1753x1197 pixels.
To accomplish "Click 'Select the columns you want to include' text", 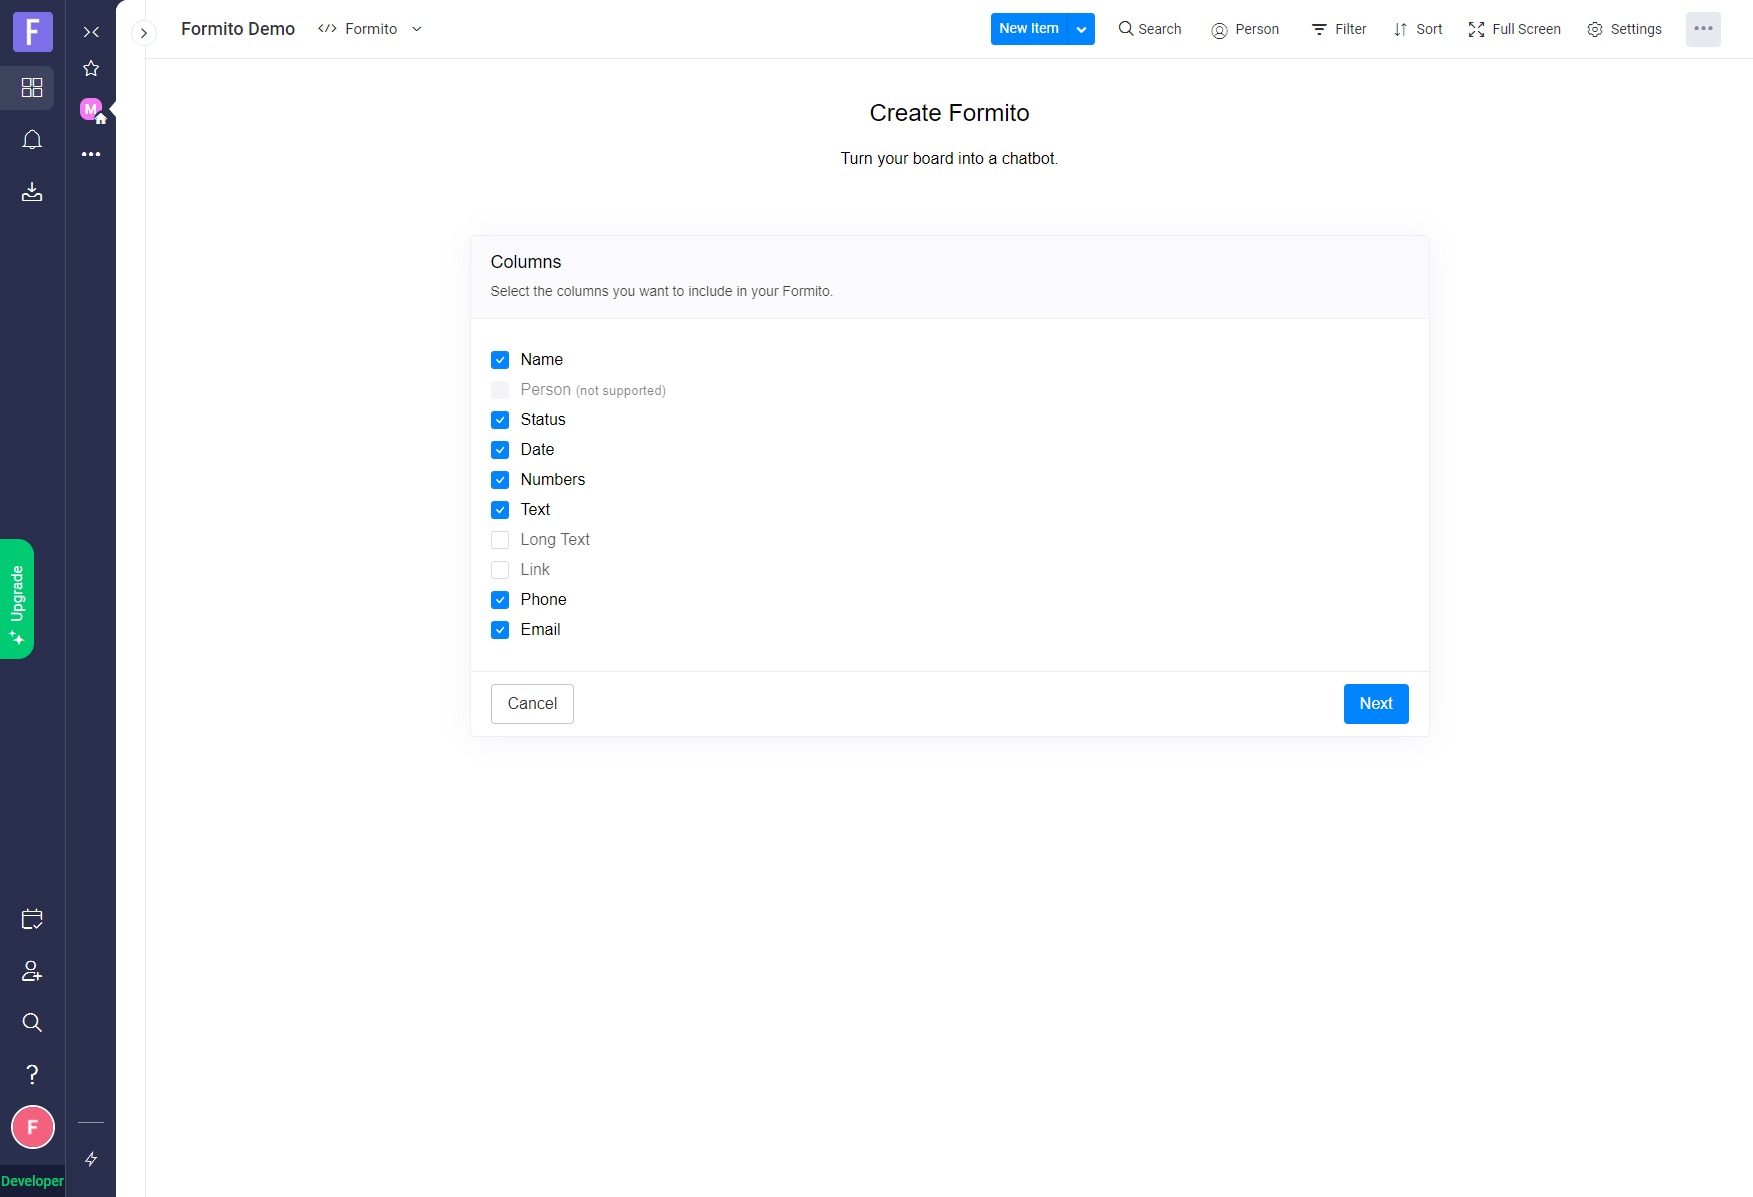I will [x=661, y=291].
